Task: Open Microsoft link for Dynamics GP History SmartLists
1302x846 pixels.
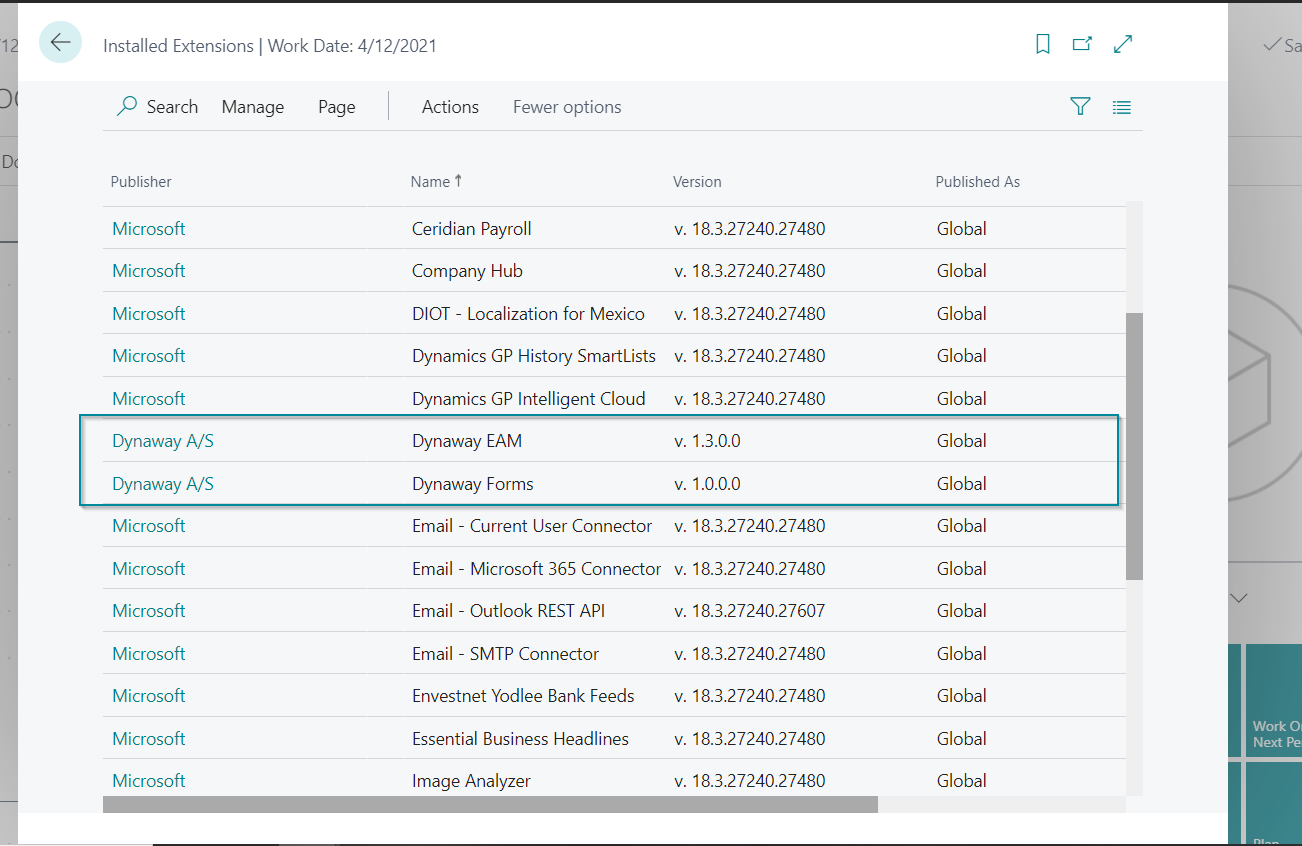Action: pyautogui.click(x=149, y=356)
